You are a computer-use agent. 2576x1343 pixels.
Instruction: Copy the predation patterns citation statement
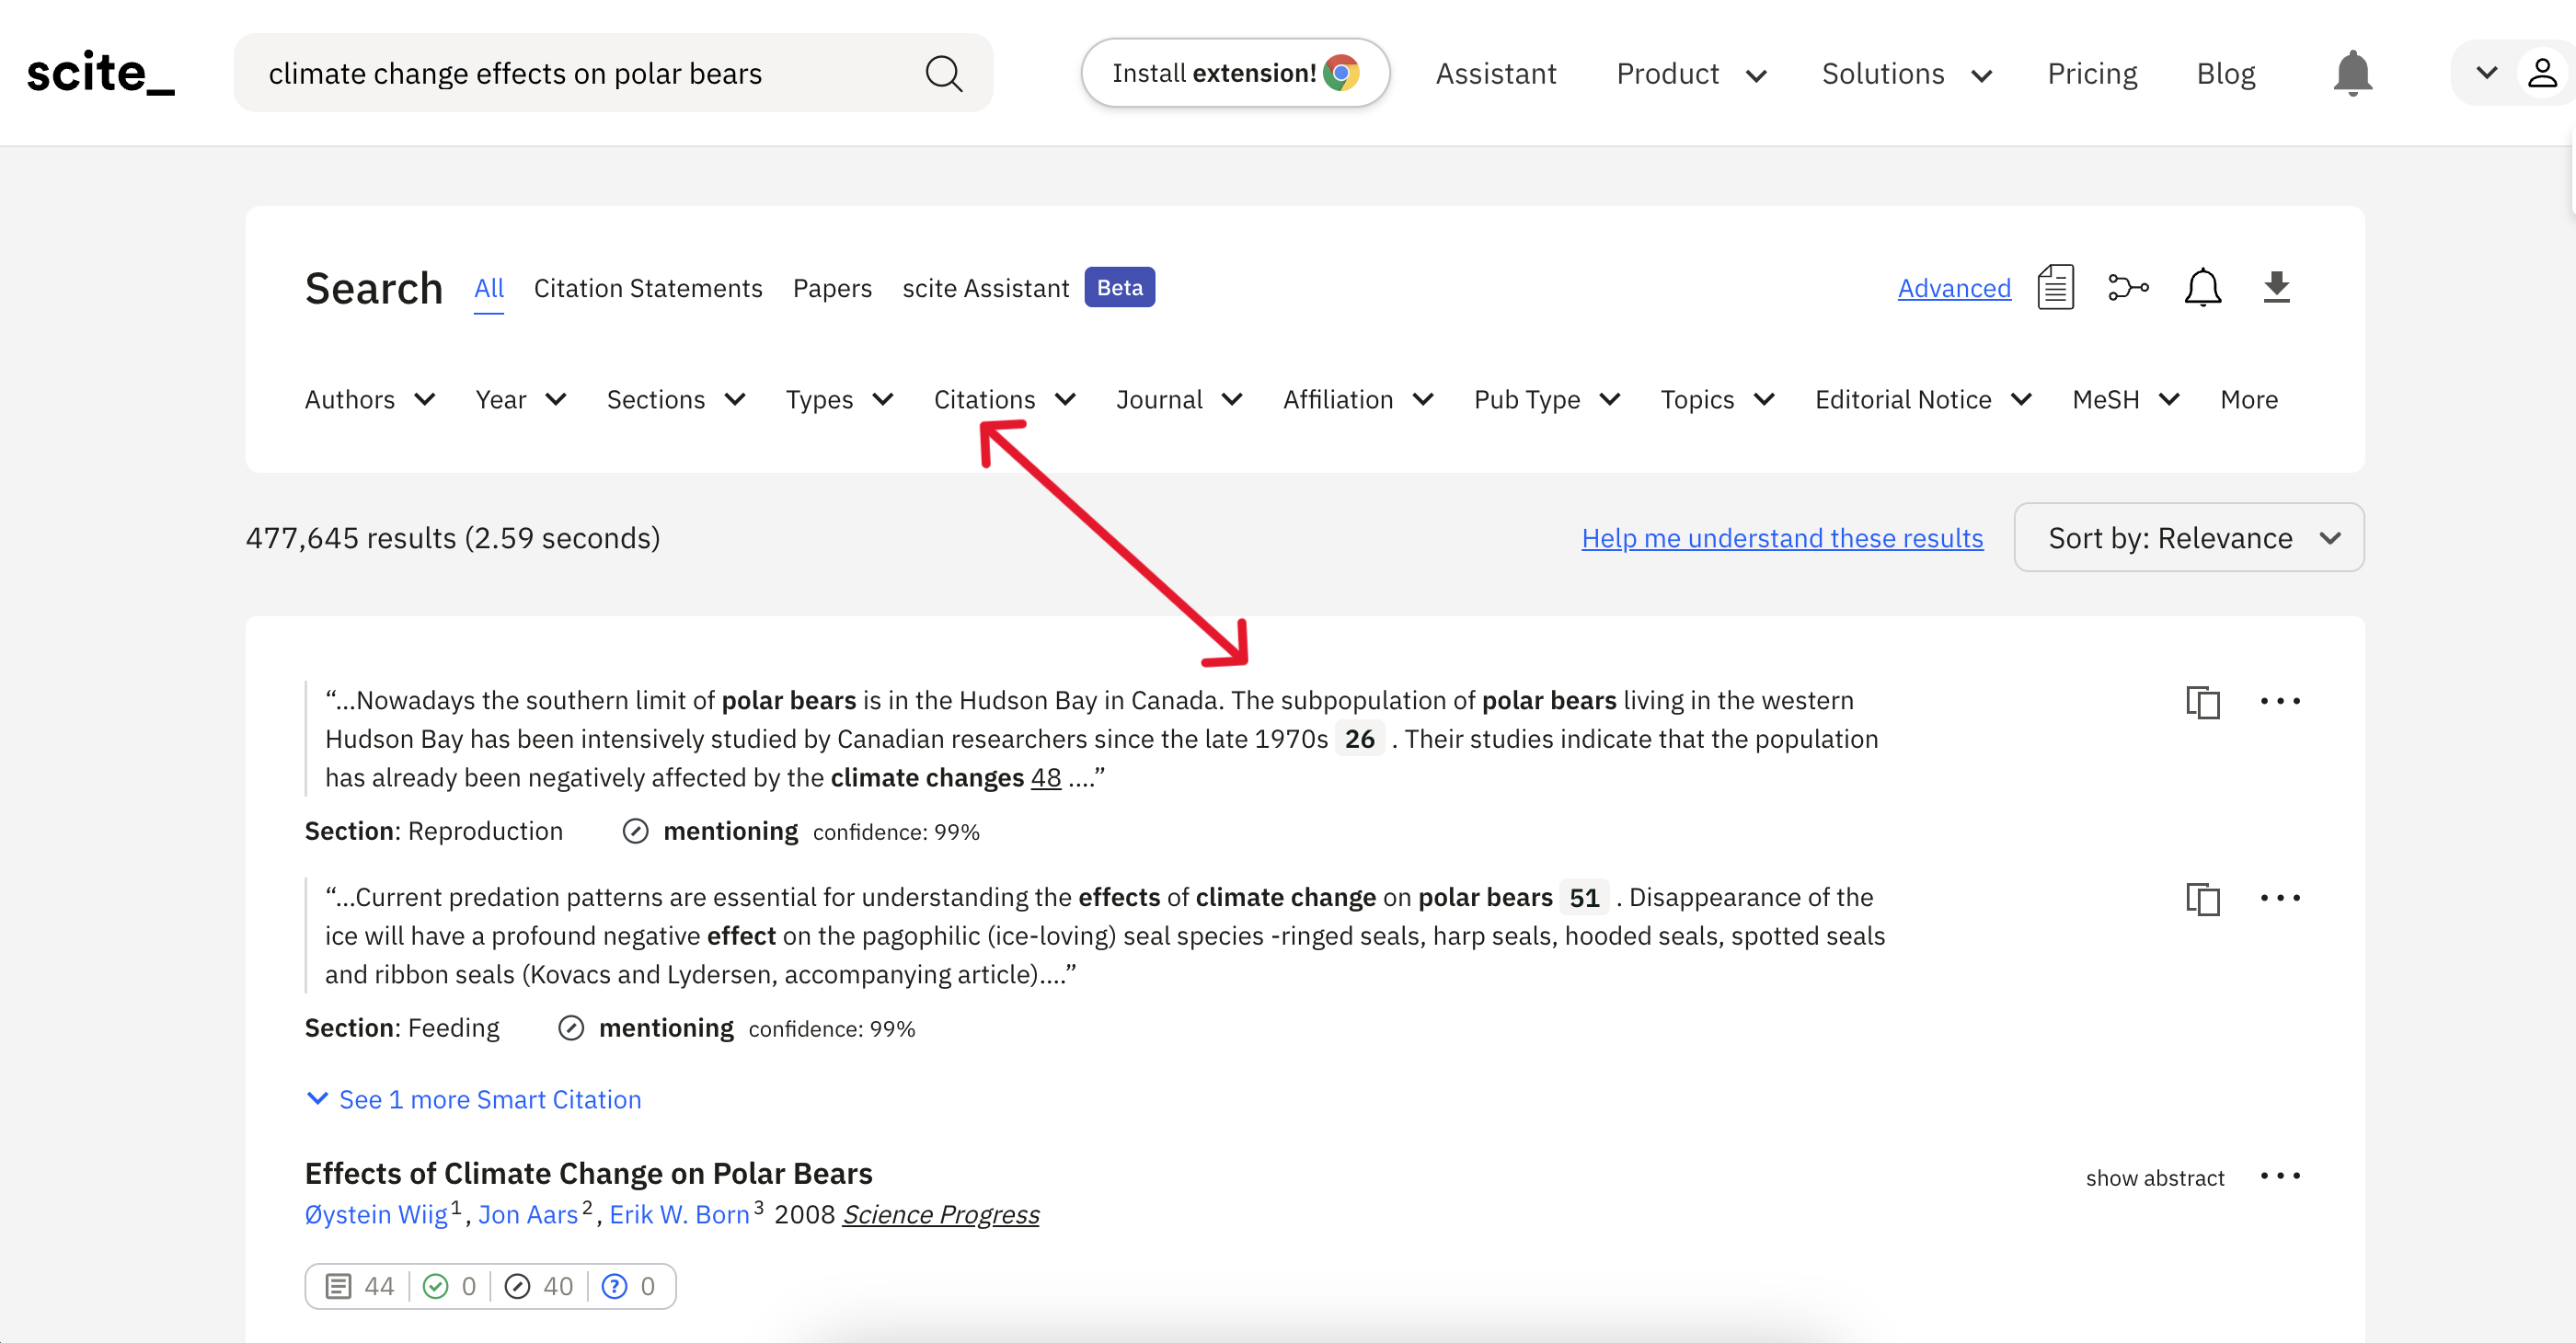tap(2202, 899)
